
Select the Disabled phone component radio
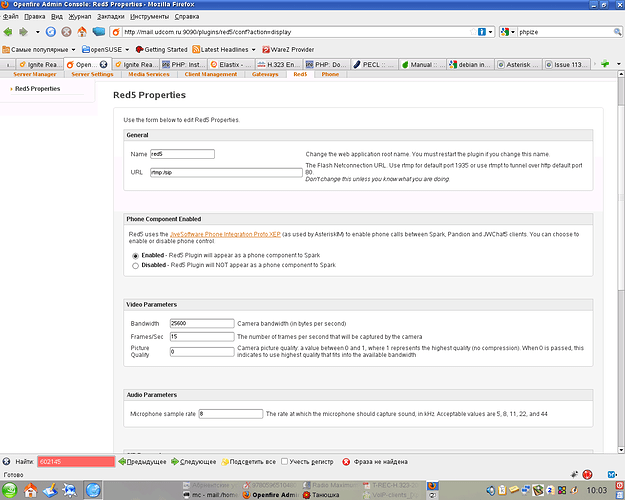136,266
